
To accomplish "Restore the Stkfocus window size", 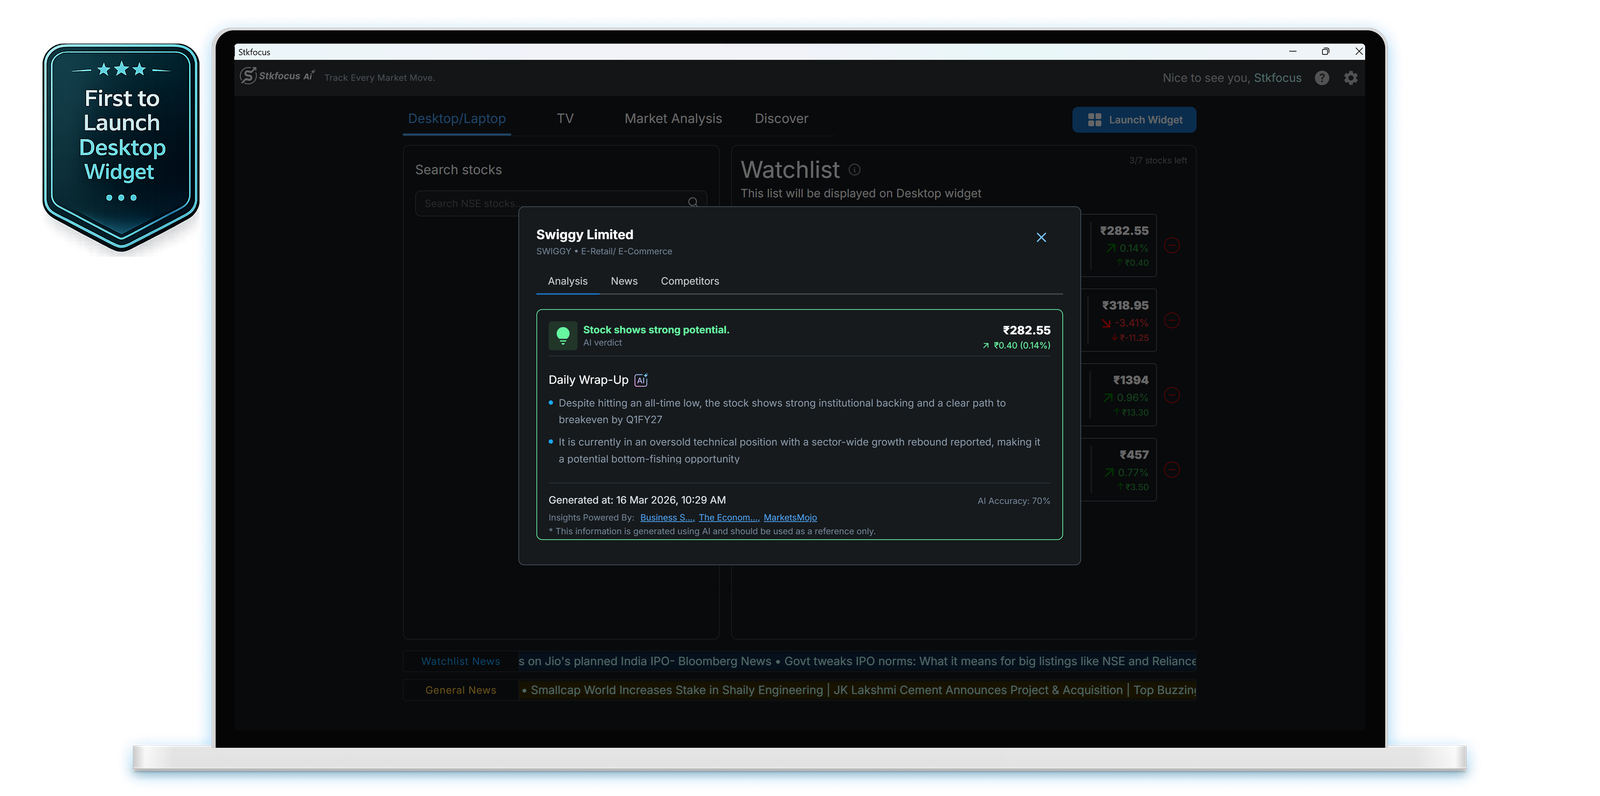I will [x=1326, y=51].
